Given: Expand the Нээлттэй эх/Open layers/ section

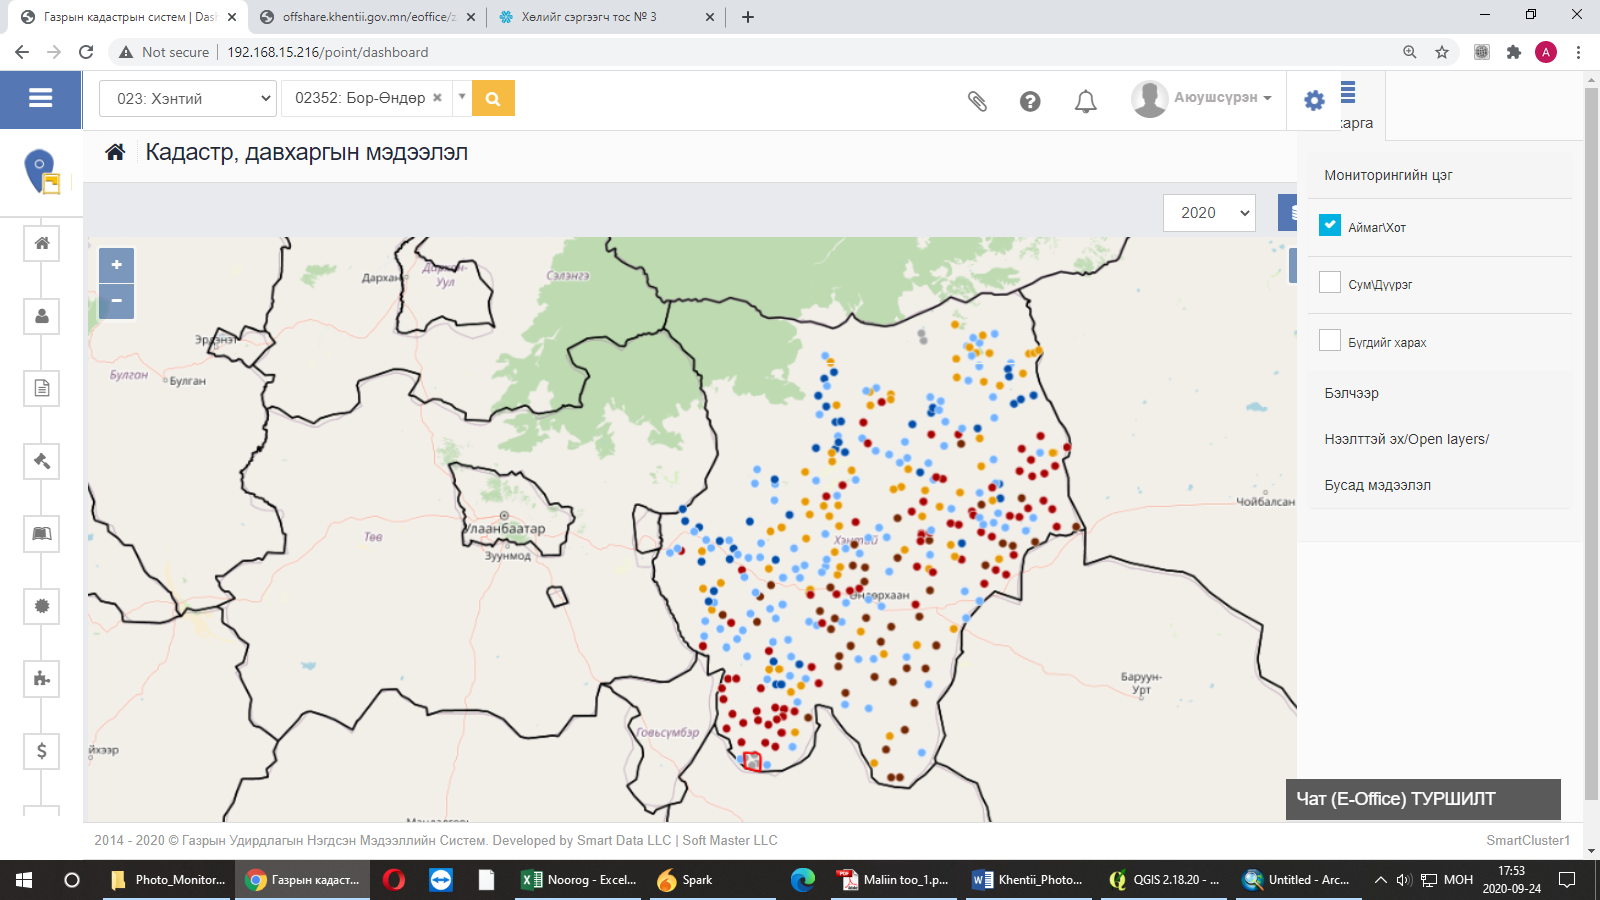Looking at the screenshot, I should [x=1406, y=439].
